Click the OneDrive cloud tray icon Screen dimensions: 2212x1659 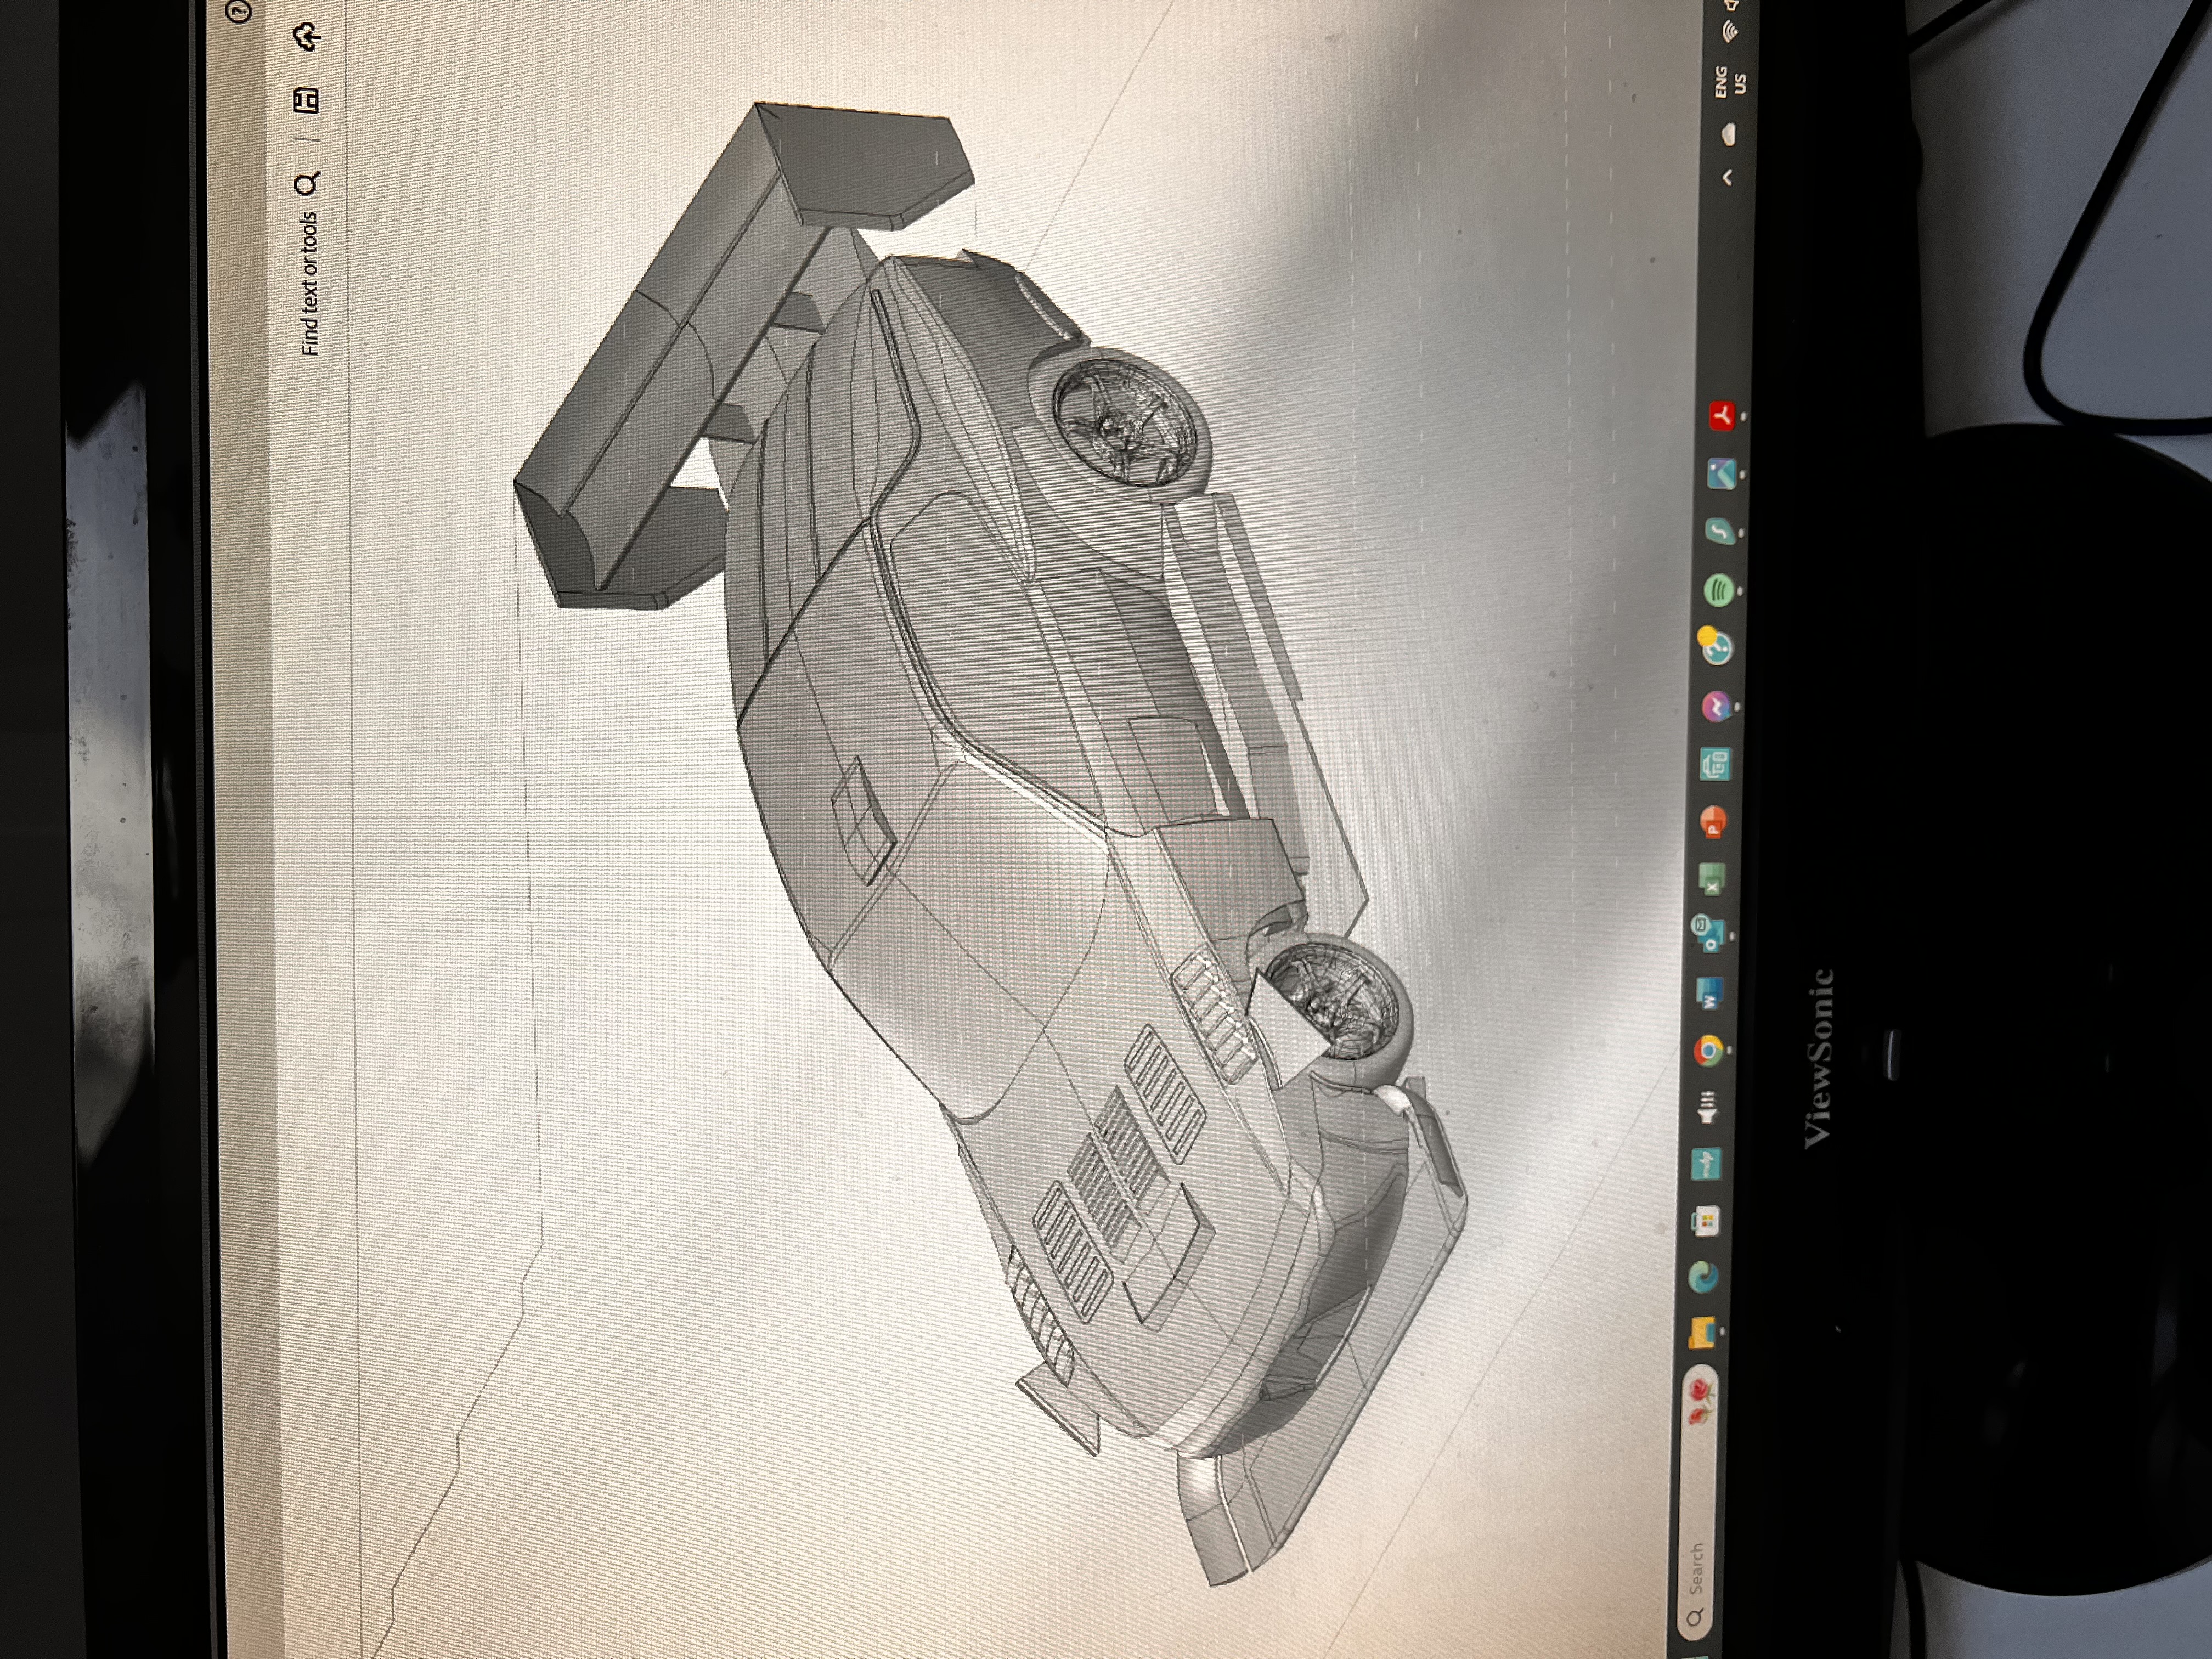click(1728, 134)
